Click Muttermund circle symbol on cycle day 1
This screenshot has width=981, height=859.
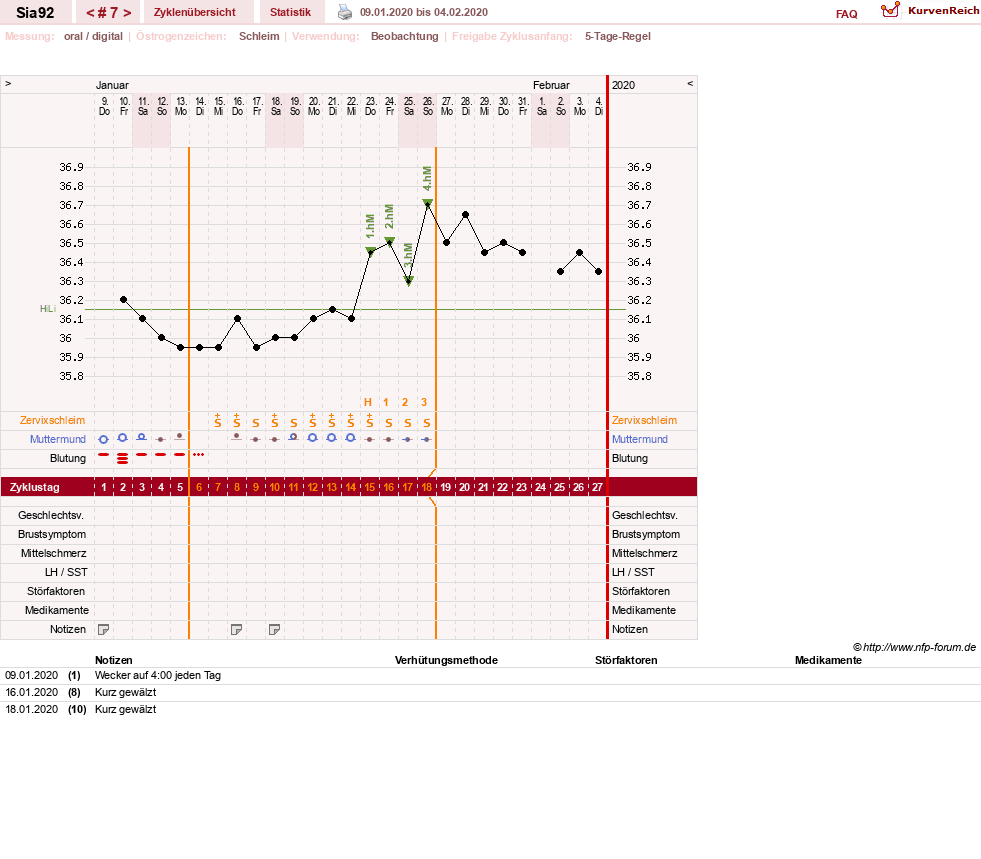coord(104,439)
